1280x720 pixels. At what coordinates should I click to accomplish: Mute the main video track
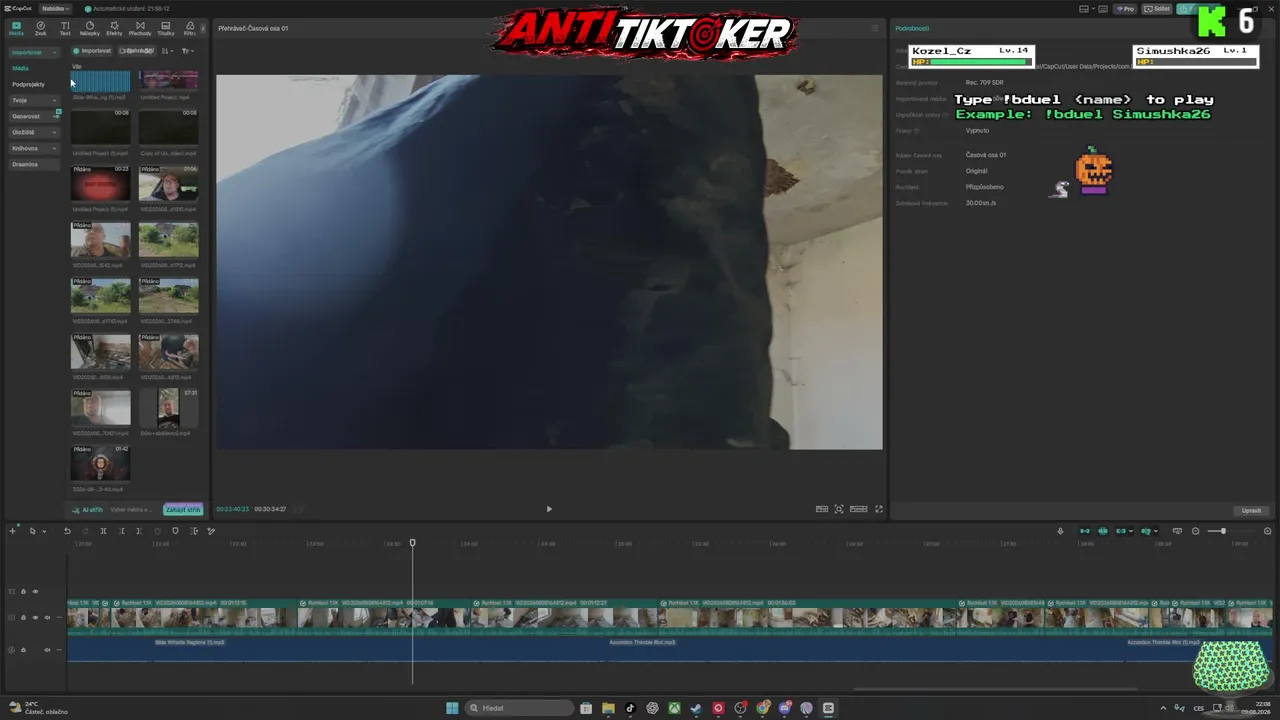tap(47, 618)
